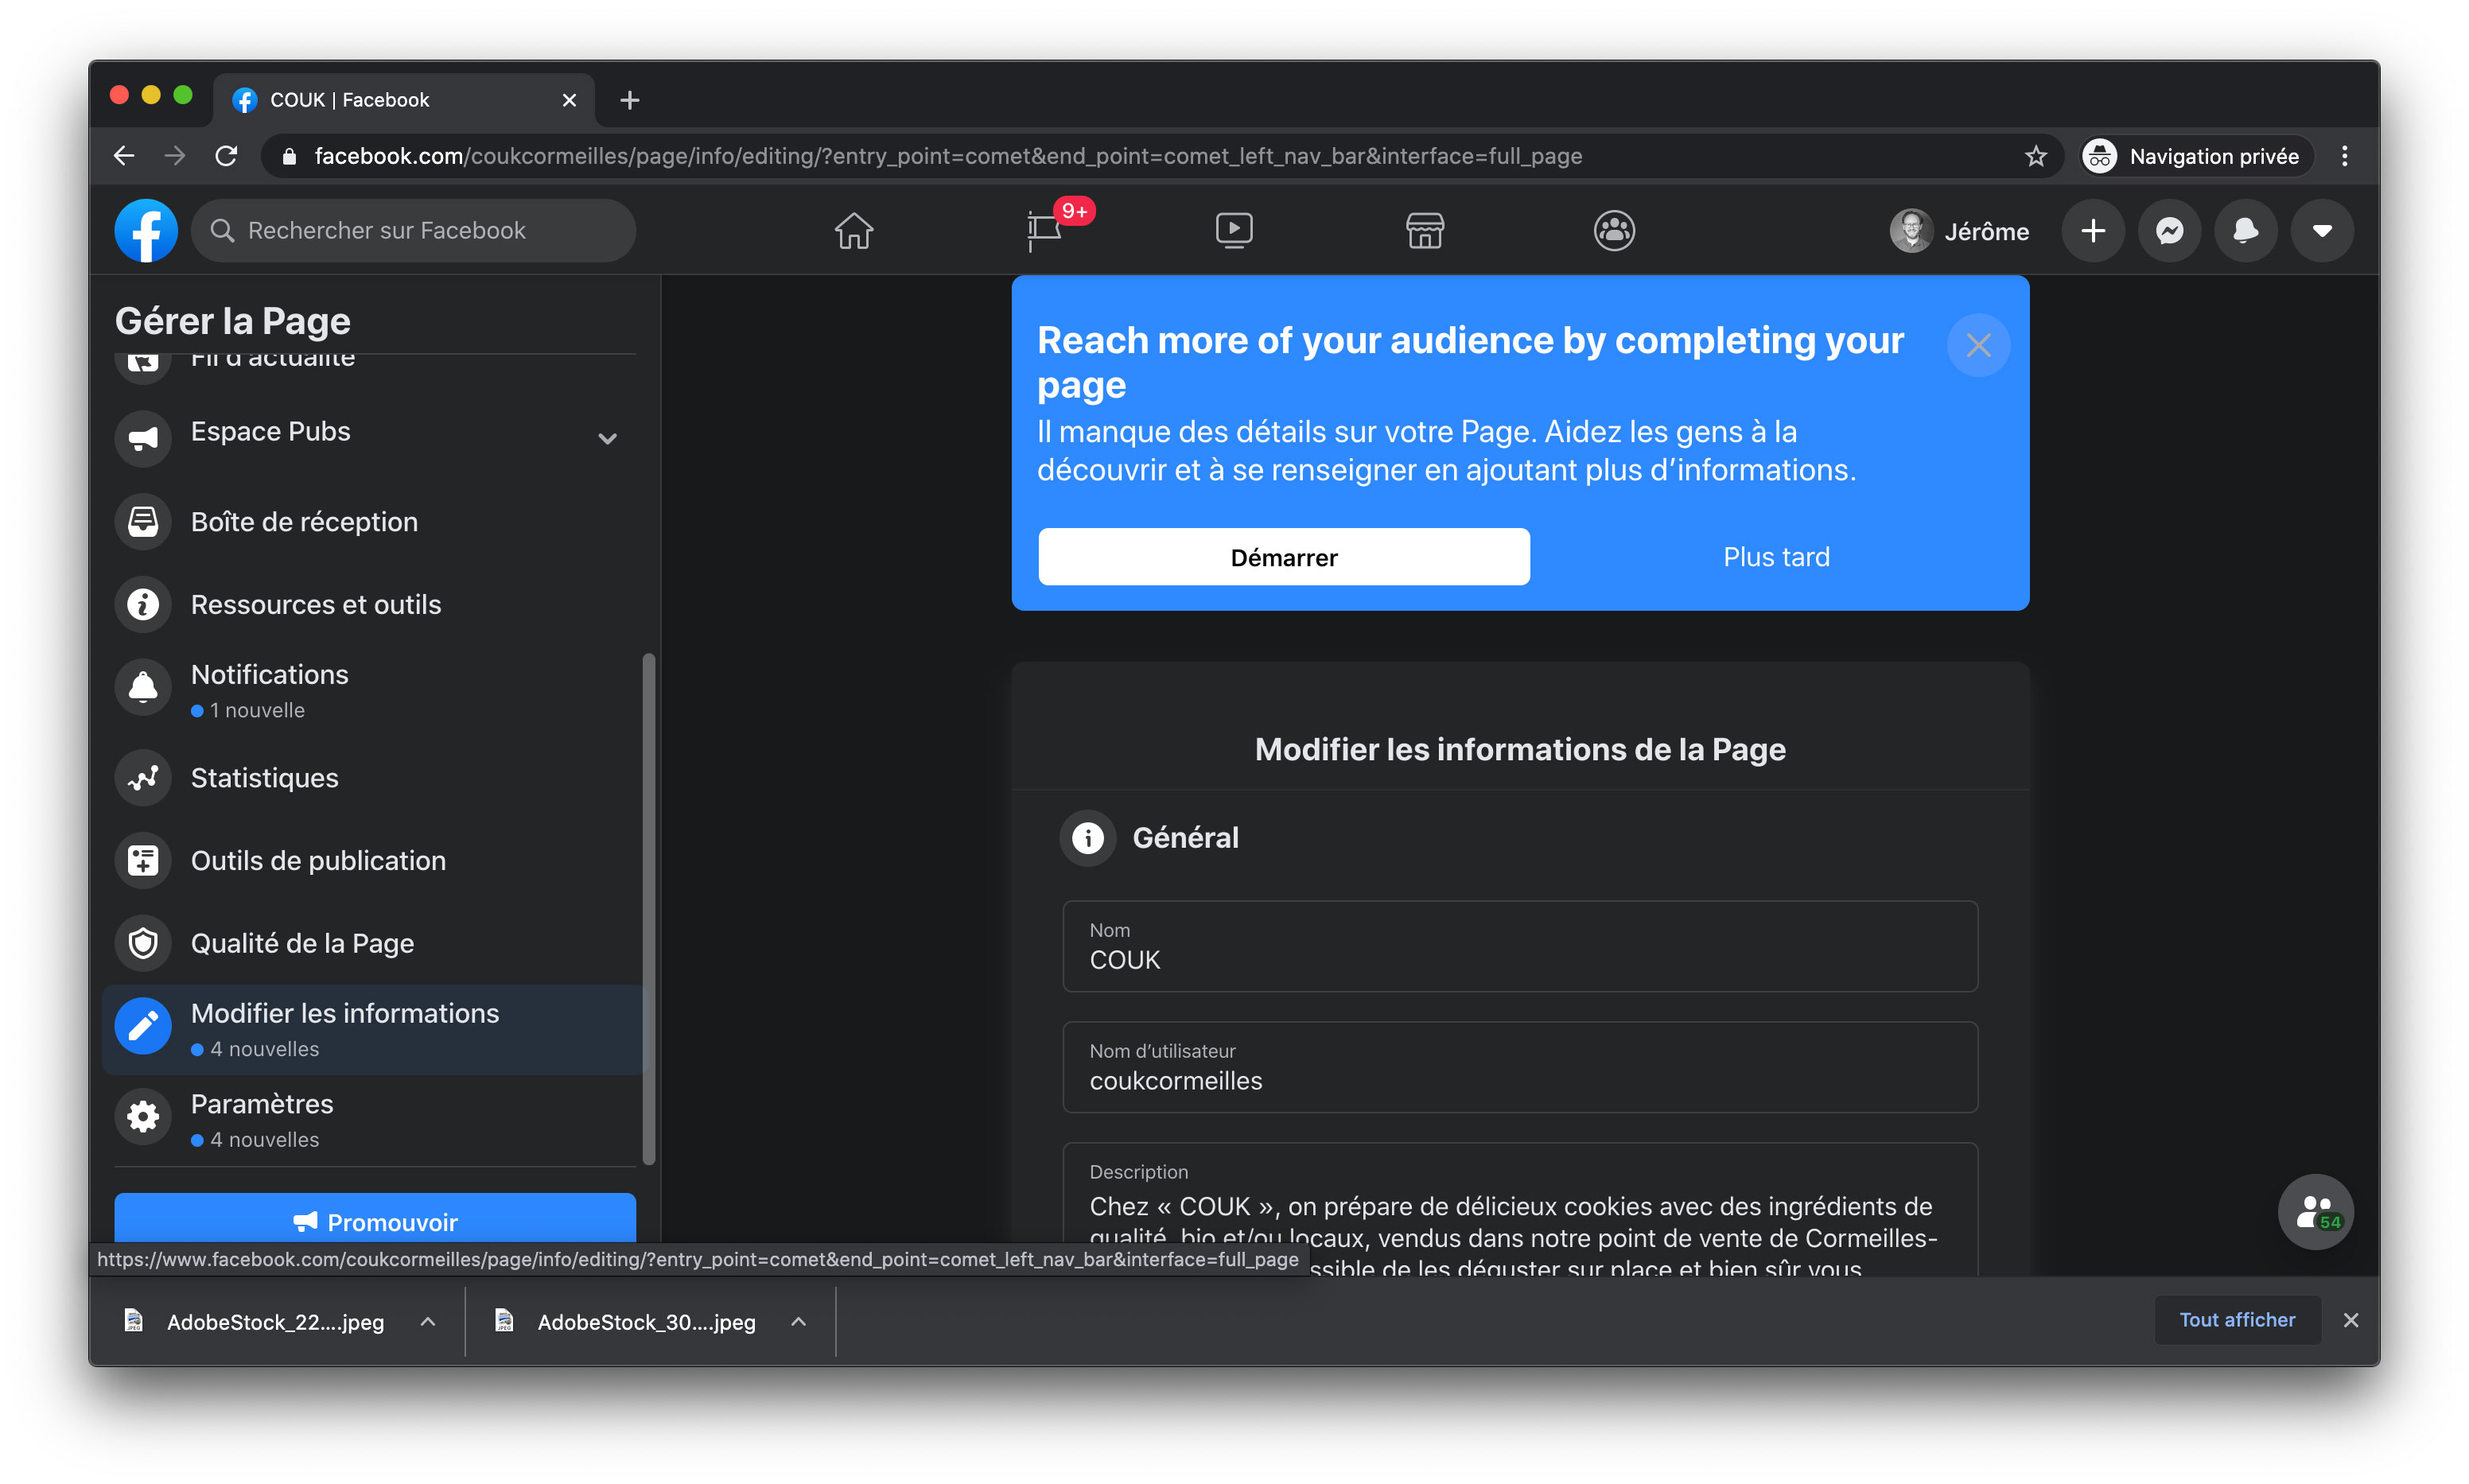
Task: Expand the Espace Pubs chevron
Action: click(x=607, y=438)
